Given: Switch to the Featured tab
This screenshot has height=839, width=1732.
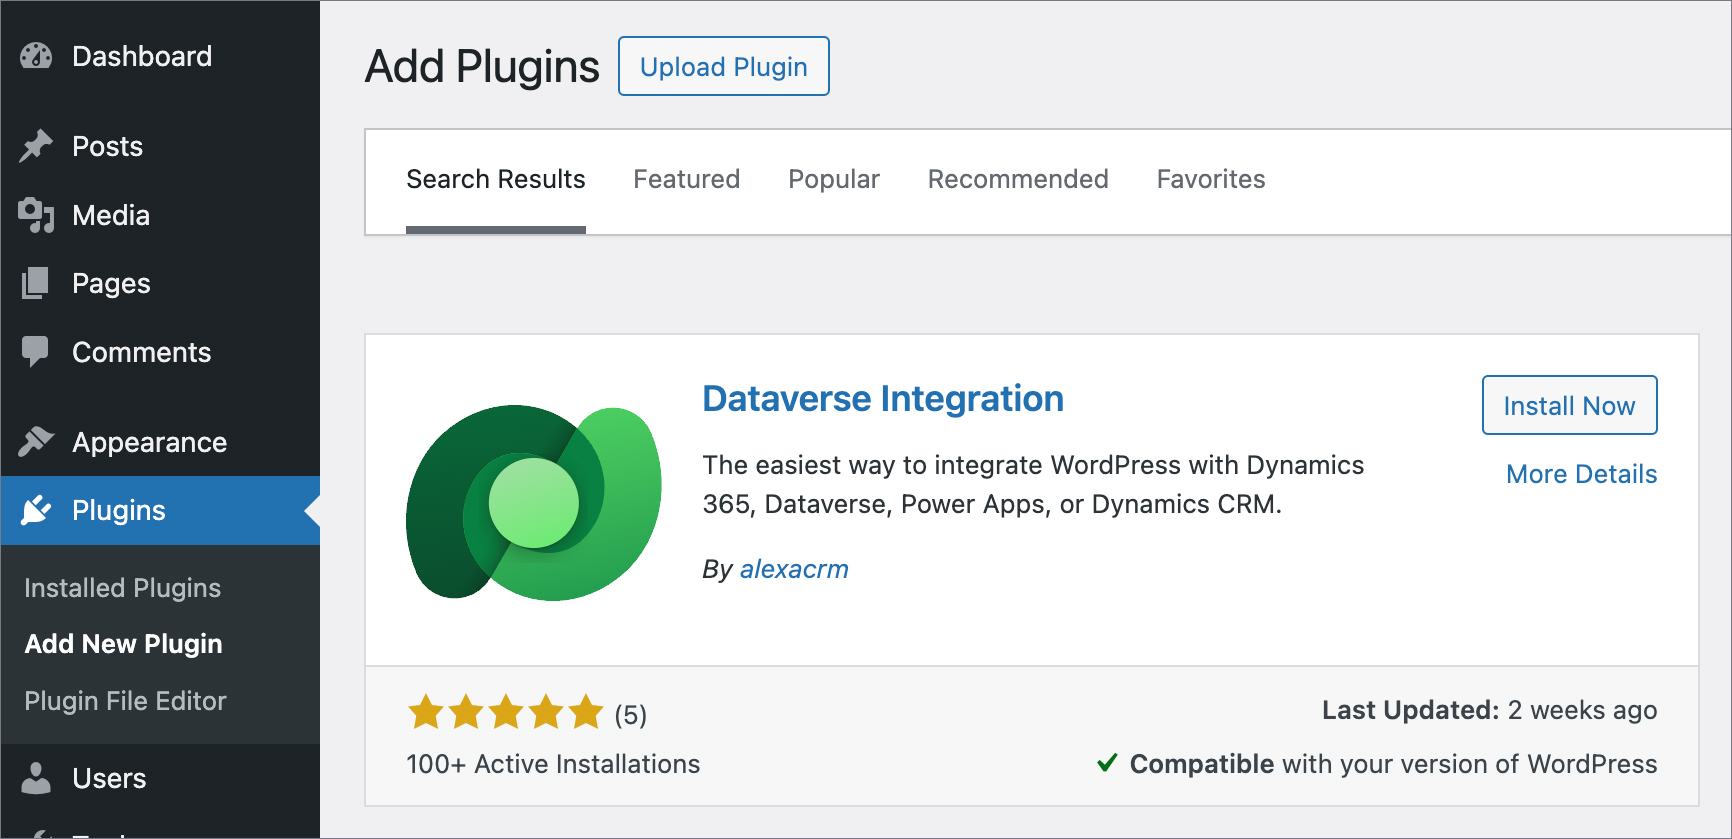Looking at the screenshot, I should pyautogui.click(x=687, y=180).
